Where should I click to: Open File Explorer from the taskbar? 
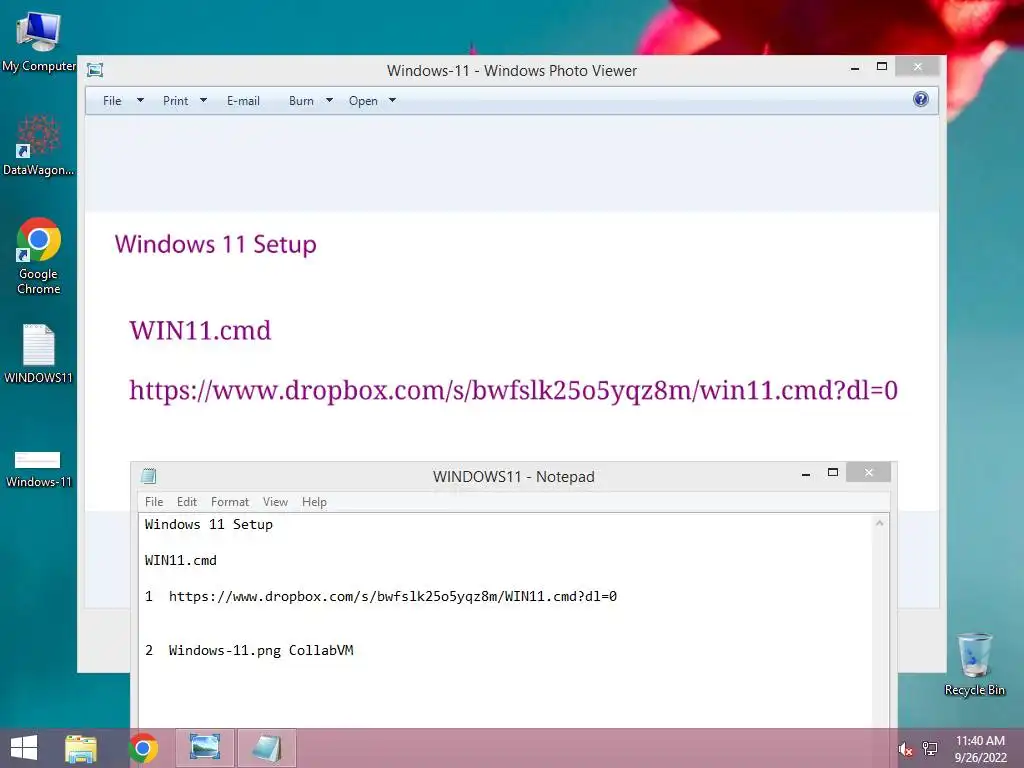coord(81,748)
